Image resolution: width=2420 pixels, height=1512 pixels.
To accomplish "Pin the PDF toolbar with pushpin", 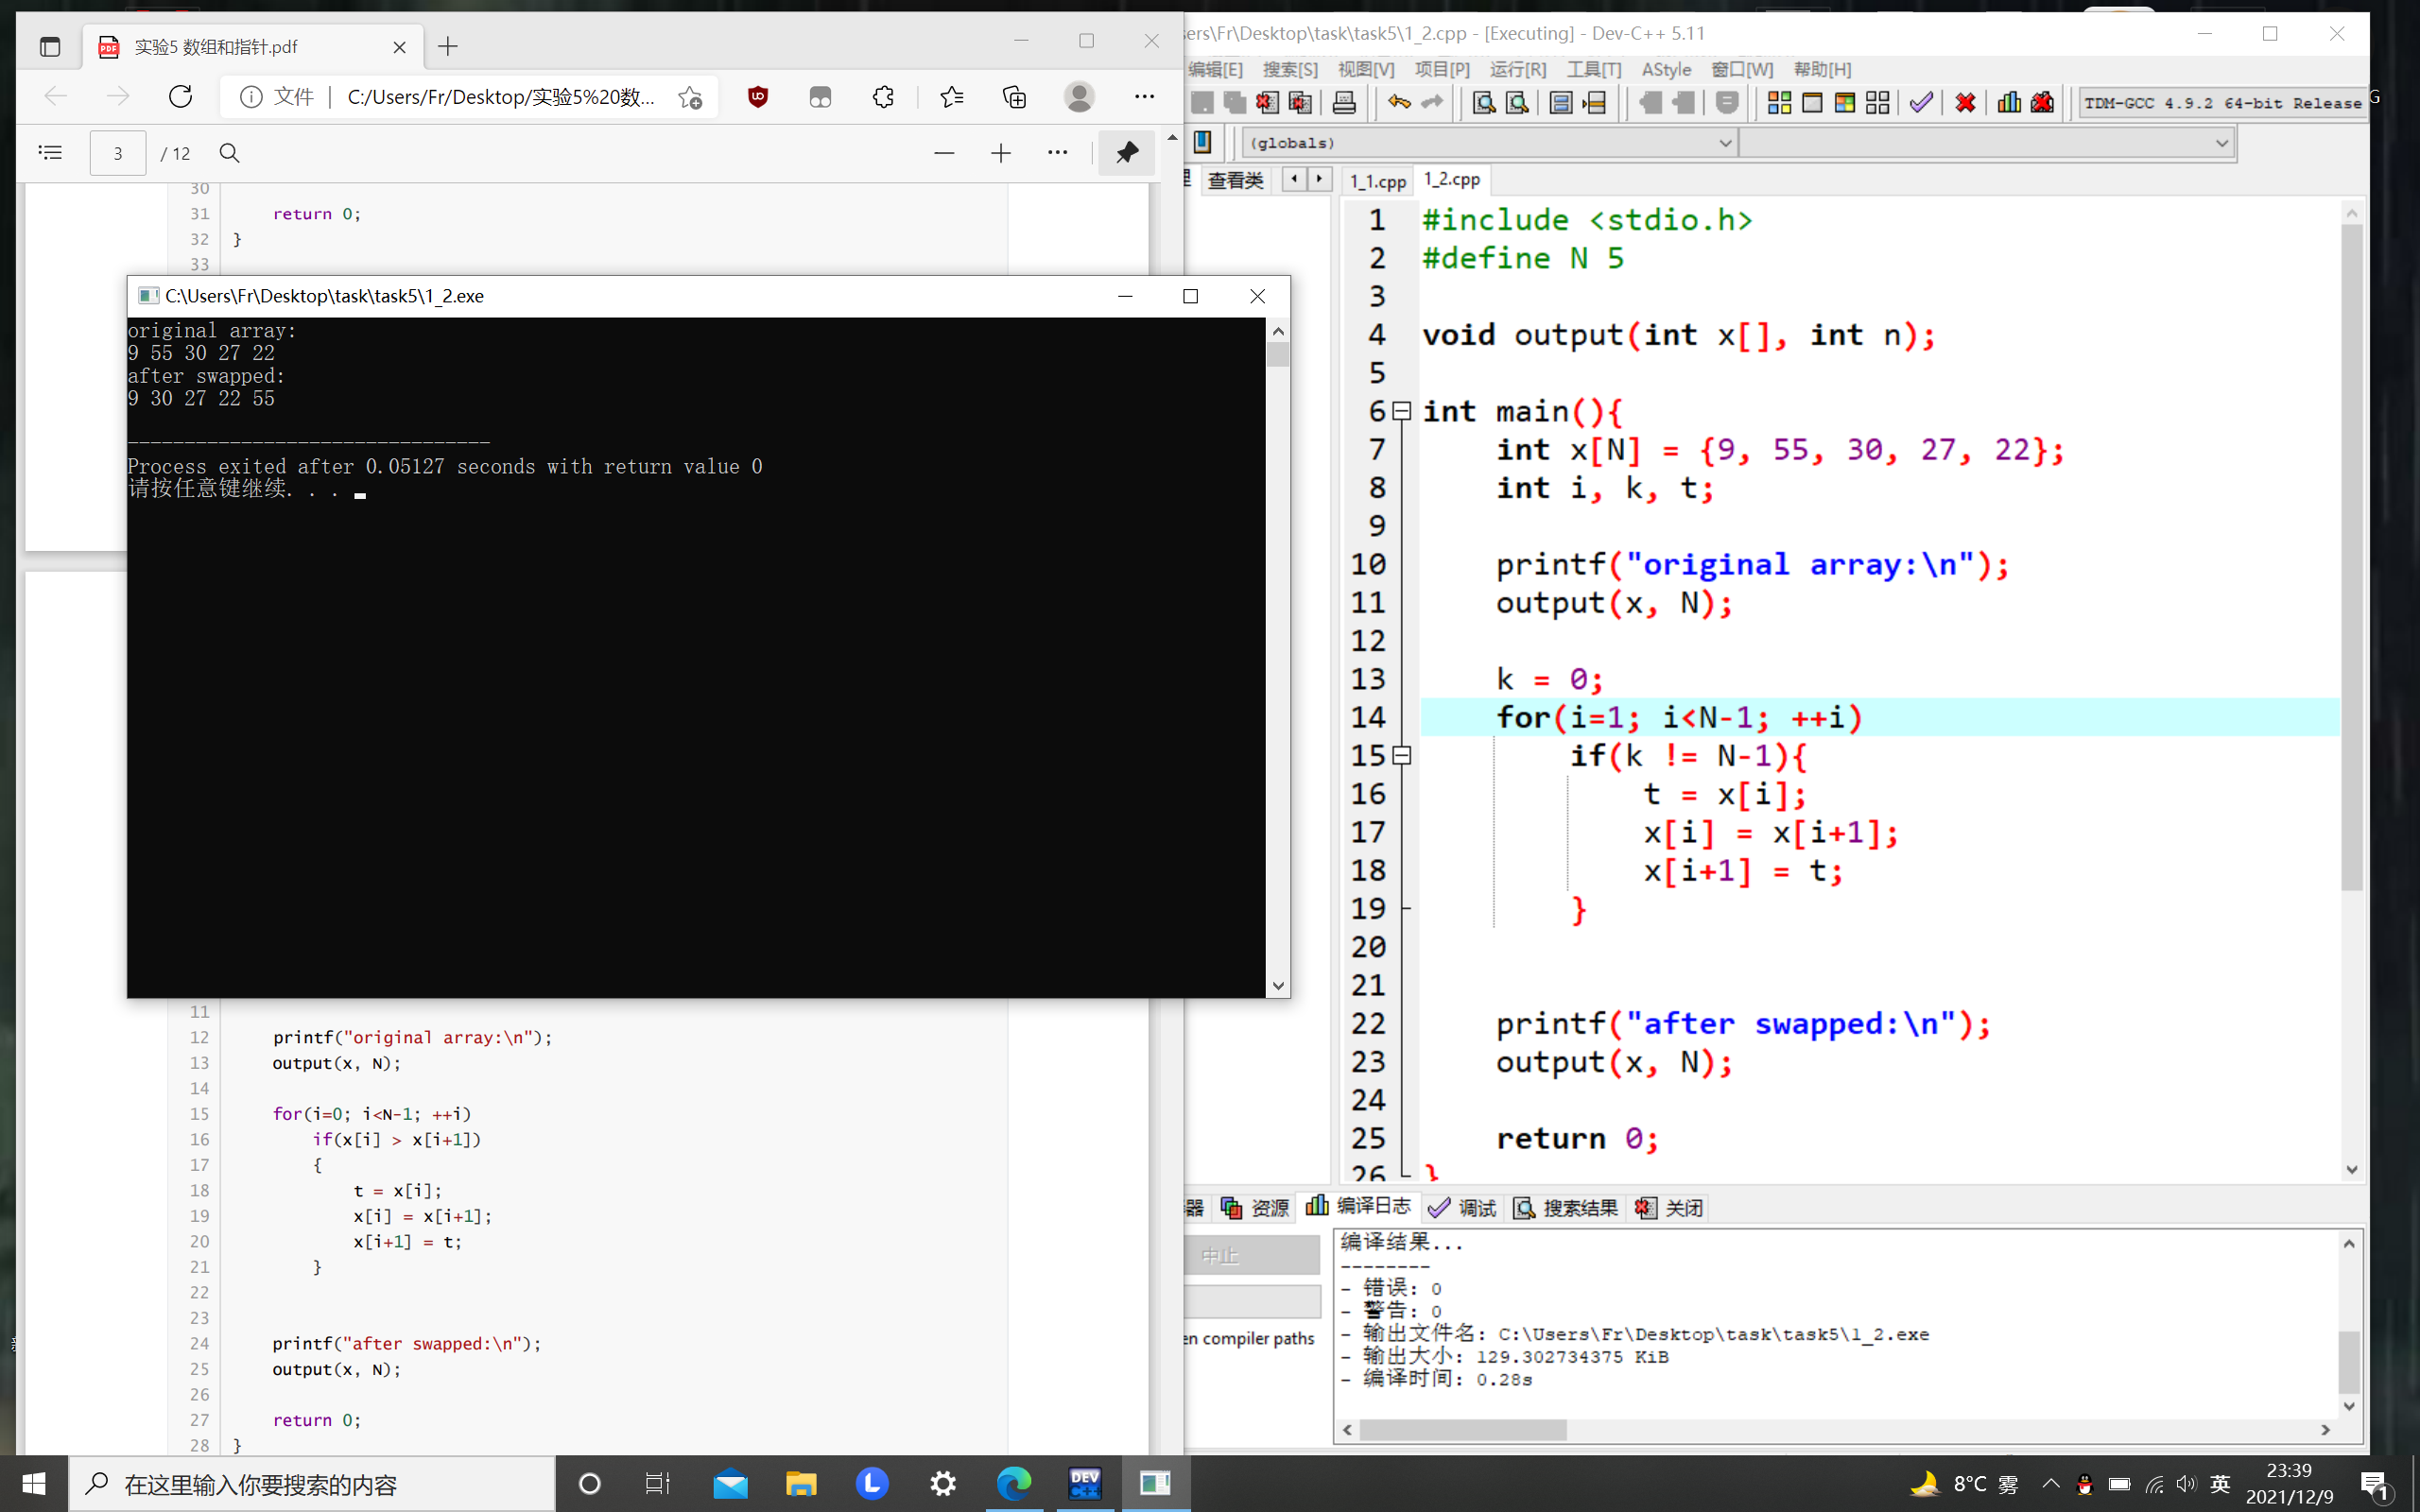I will (x=1127, y=153).
